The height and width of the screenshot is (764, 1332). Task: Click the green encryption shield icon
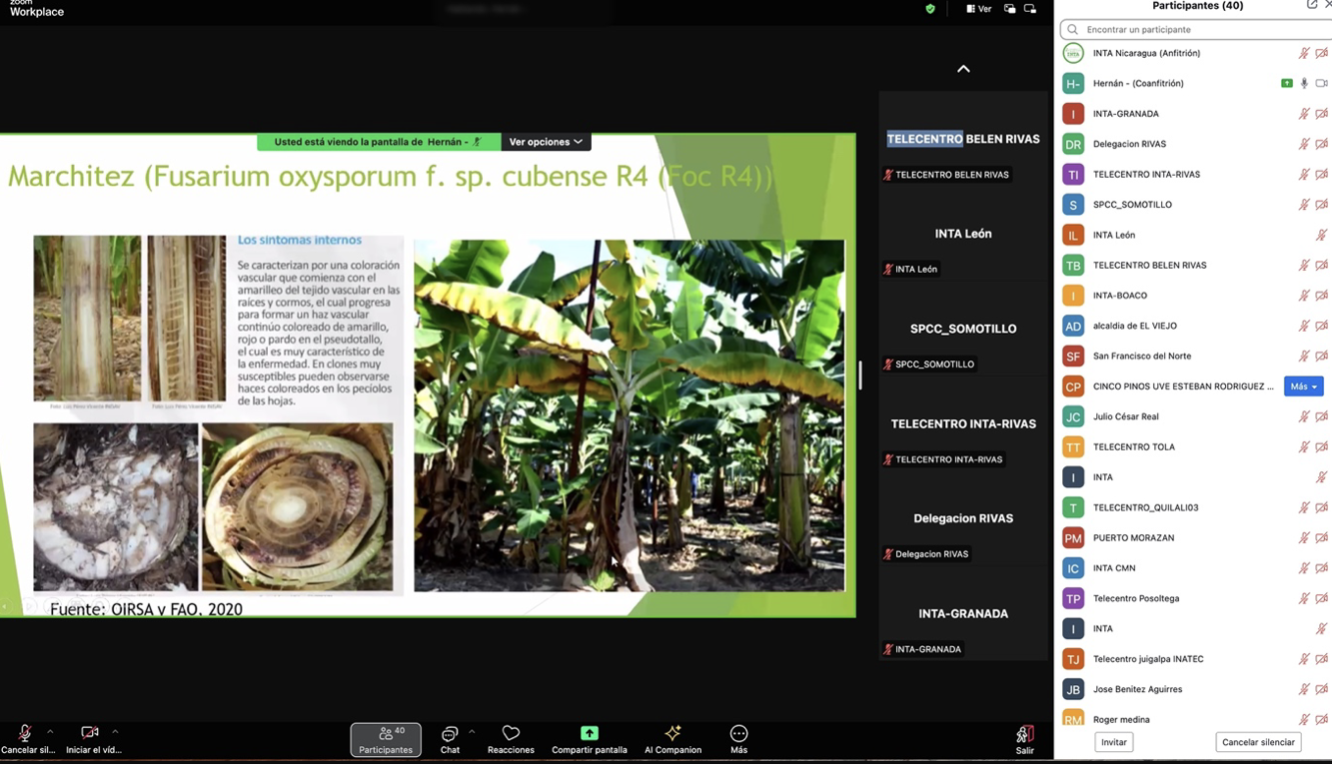pyautogui.click(x=930, y=9)
